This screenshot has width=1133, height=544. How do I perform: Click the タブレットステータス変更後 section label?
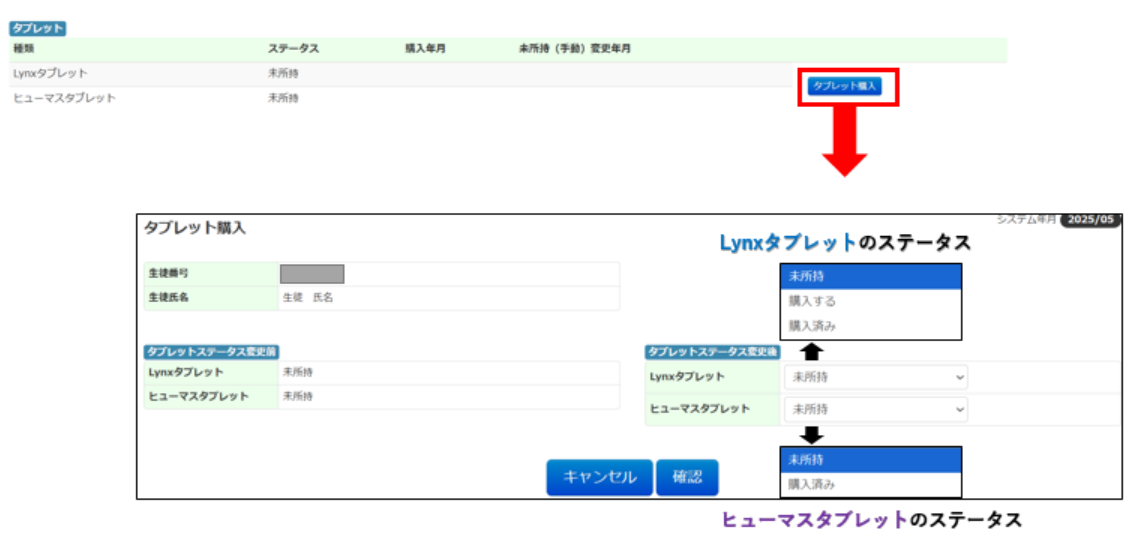click(x=713, y=351)
